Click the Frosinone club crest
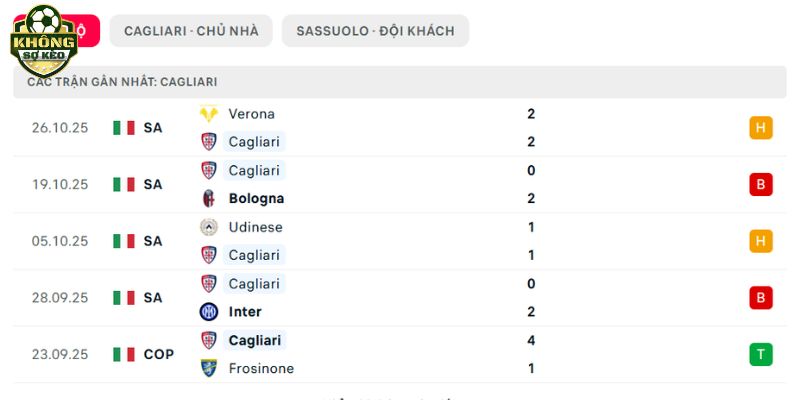Screen dimensions: 800x400 209,368
